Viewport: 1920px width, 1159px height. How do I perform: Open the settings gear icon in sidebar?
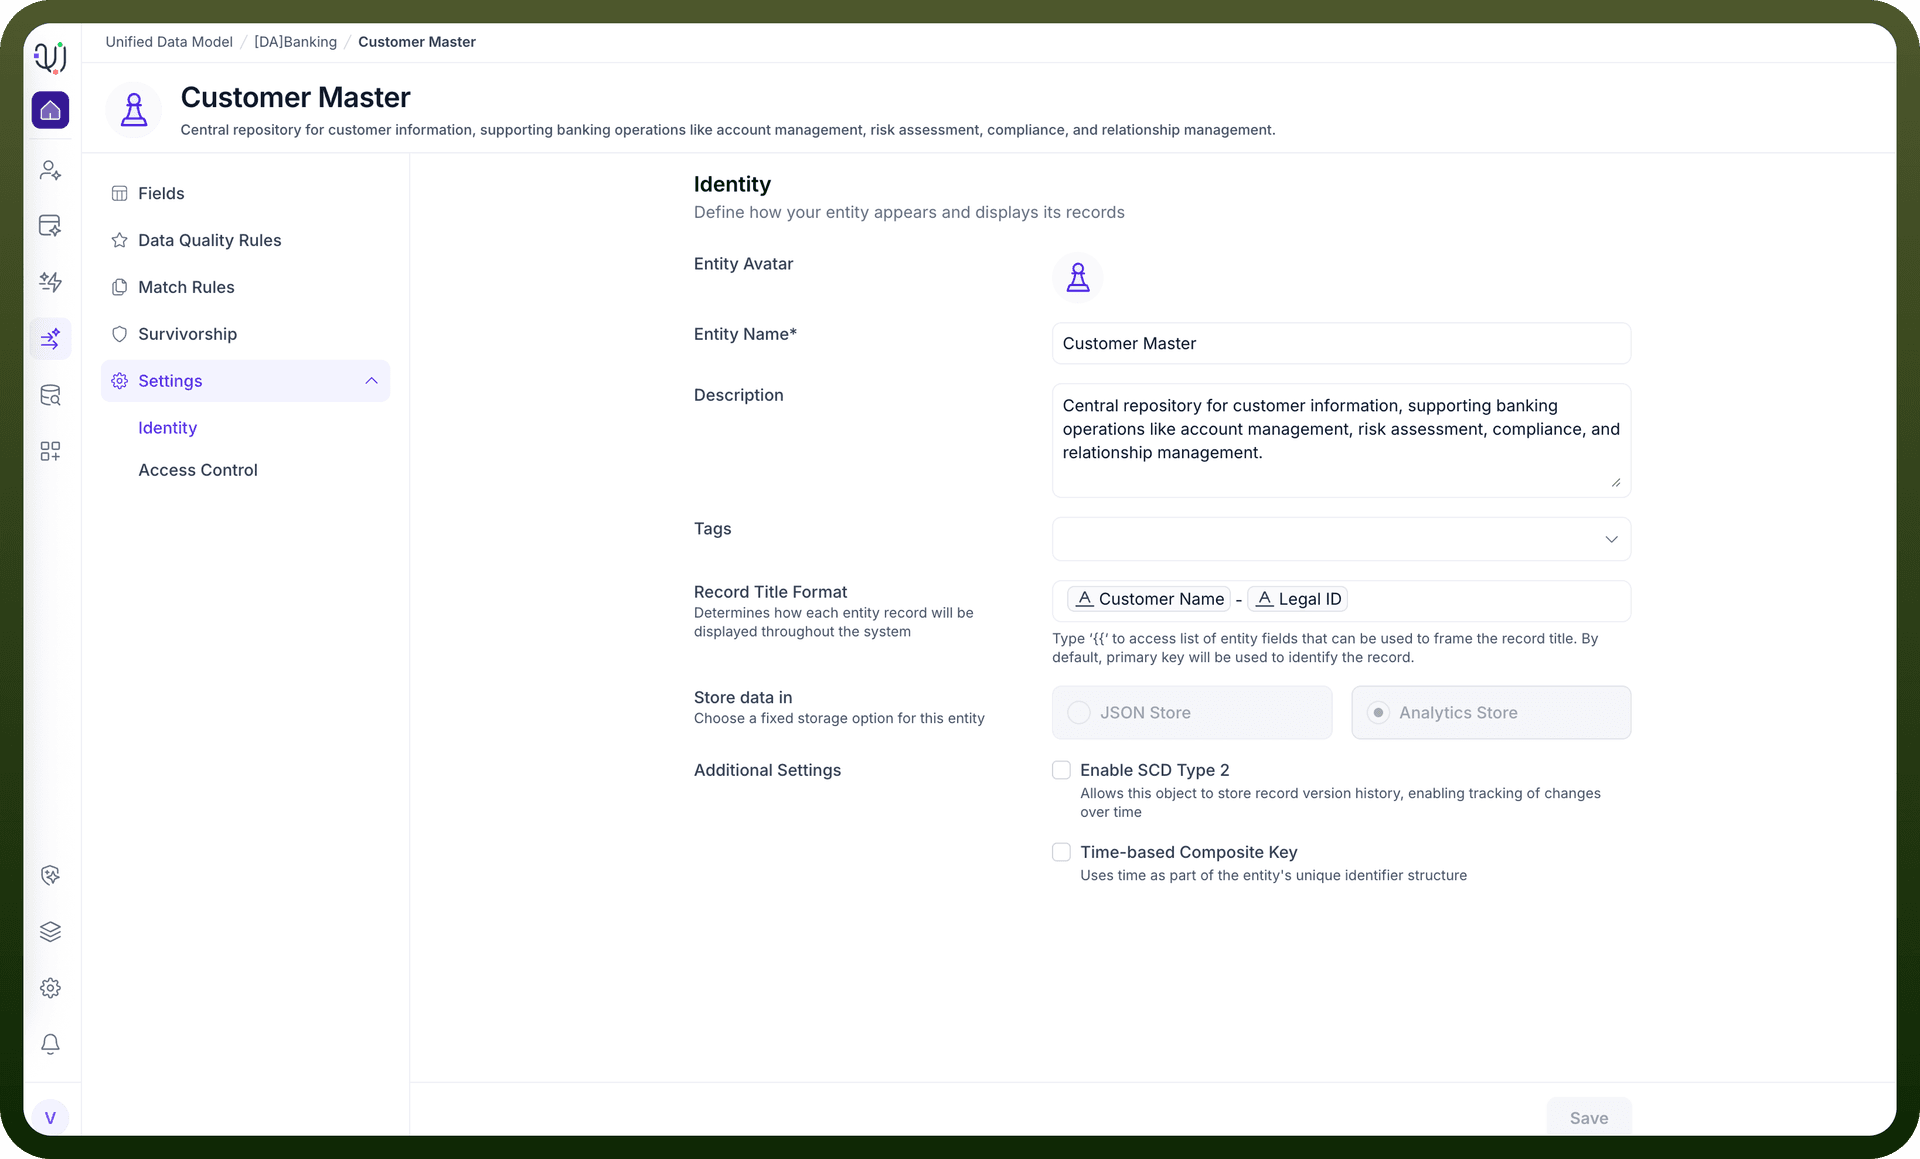click(x=50, y=988)
